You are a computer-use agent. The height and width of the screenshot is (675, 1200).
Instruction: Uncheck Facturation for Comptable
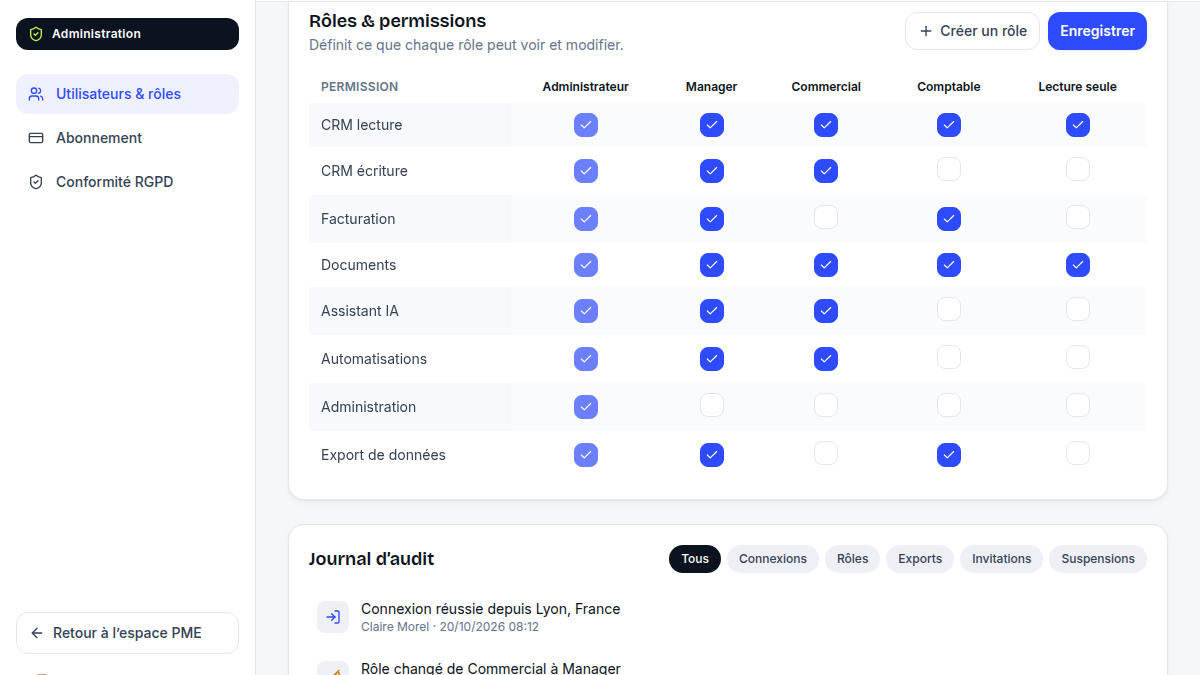(949, 218)
